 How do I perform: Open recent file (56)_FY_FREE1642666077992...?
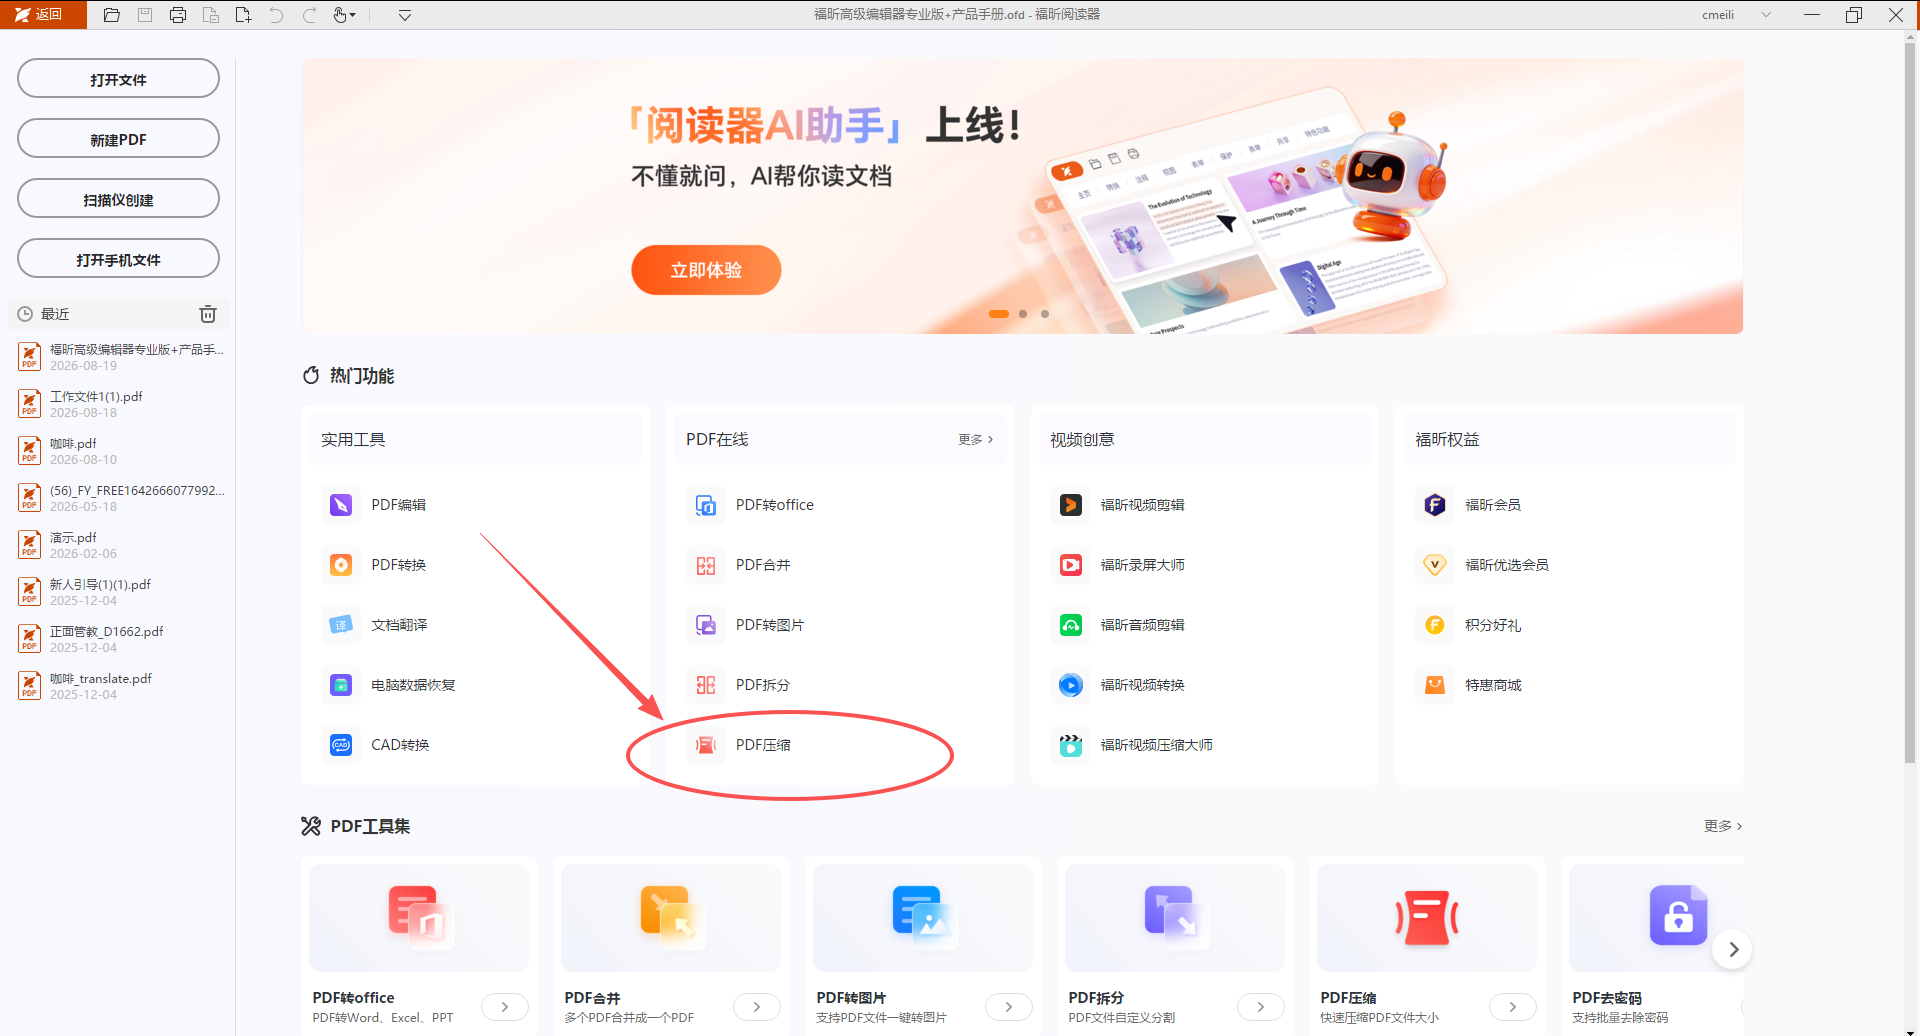[121, 498]
